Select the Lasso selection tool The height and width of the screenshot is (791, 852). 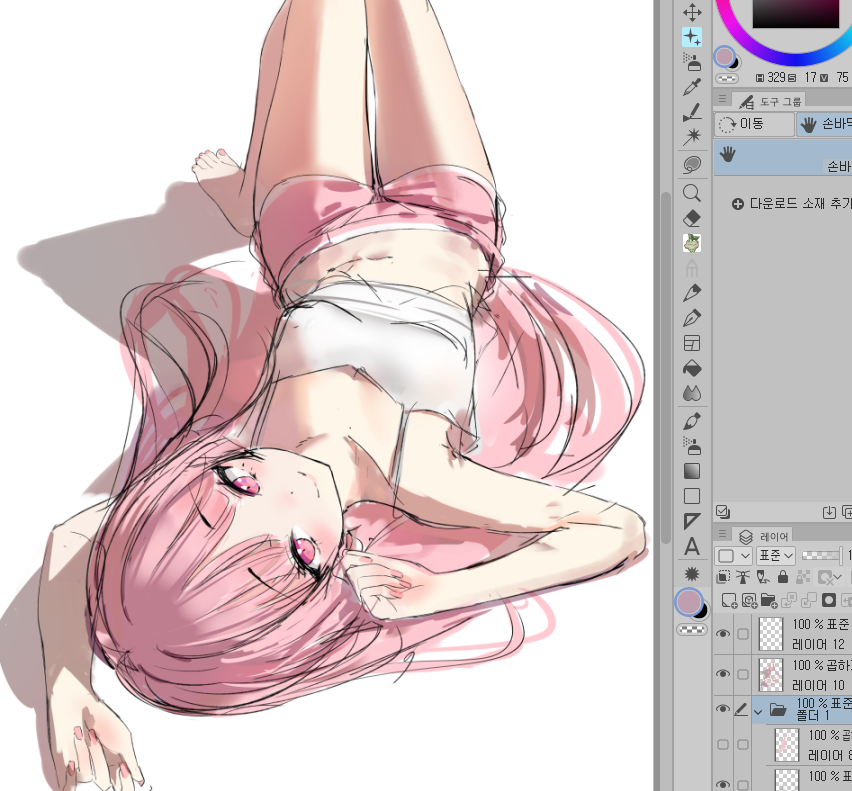click(692, 165)
